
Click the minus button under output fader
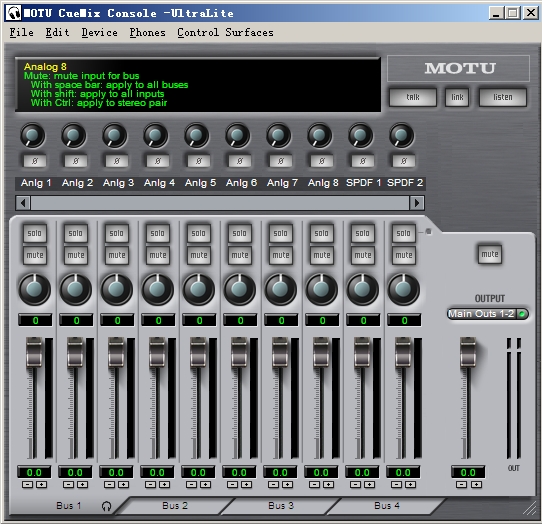[x=461, y=485]
